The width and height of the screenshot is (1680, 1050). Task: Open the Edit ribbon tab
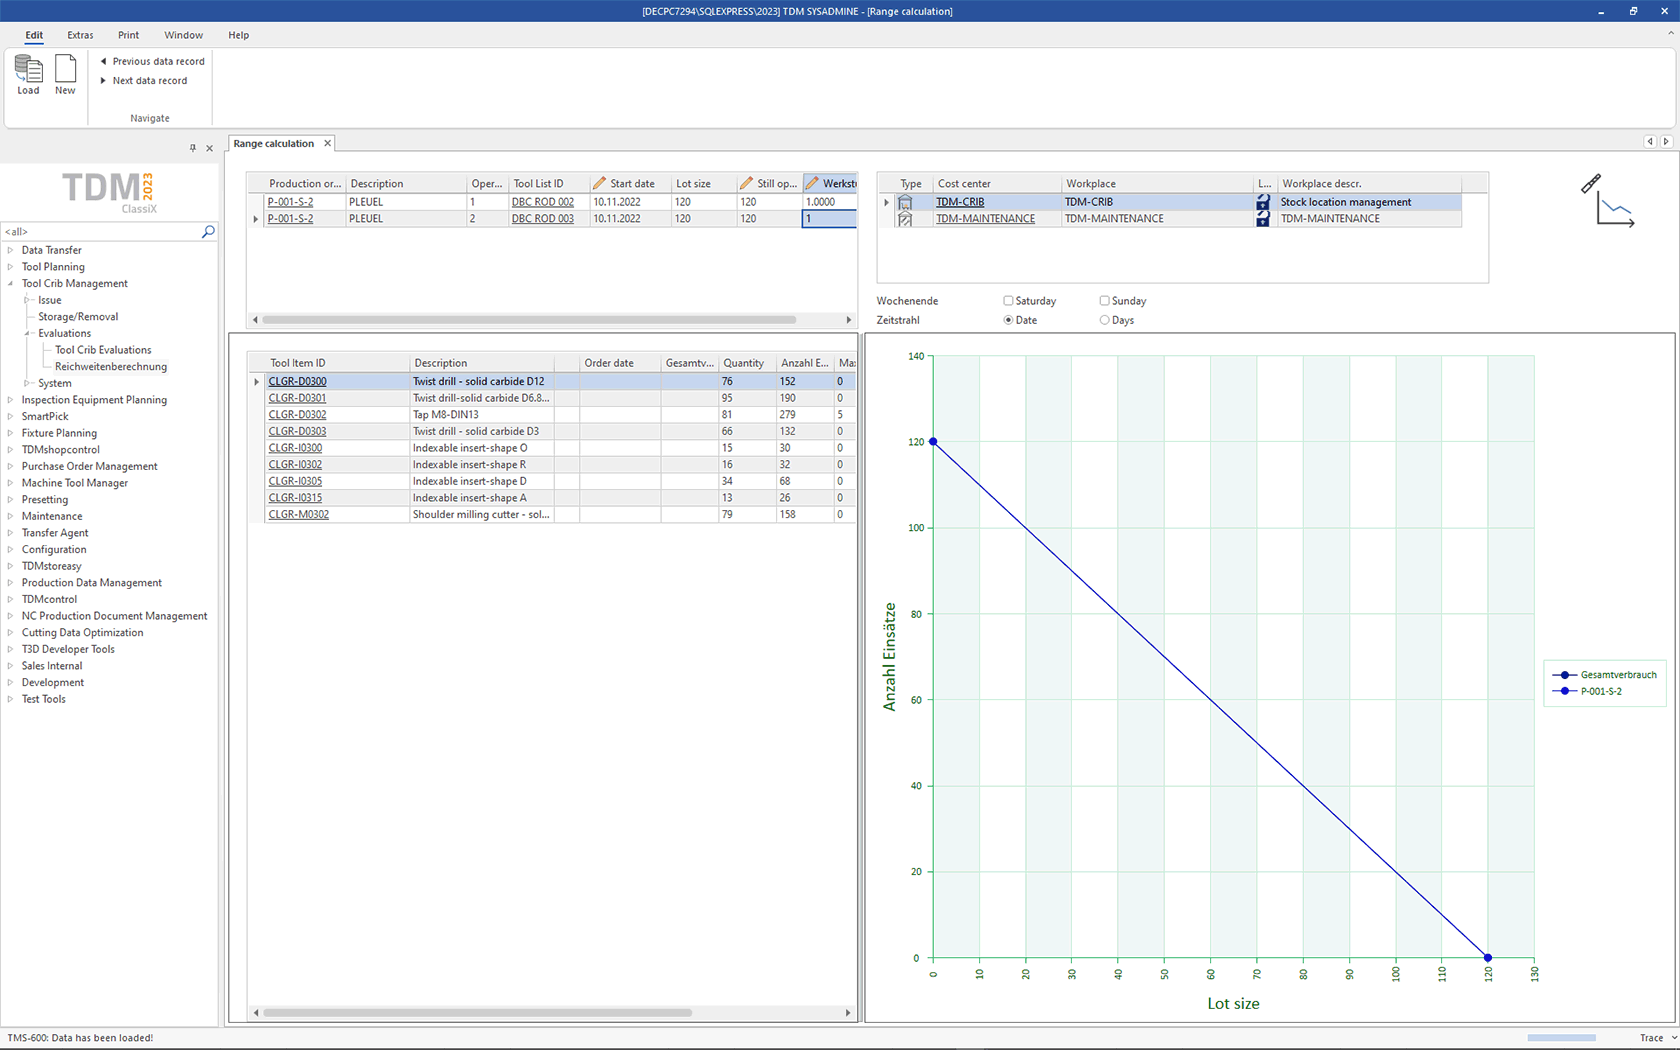34,35
